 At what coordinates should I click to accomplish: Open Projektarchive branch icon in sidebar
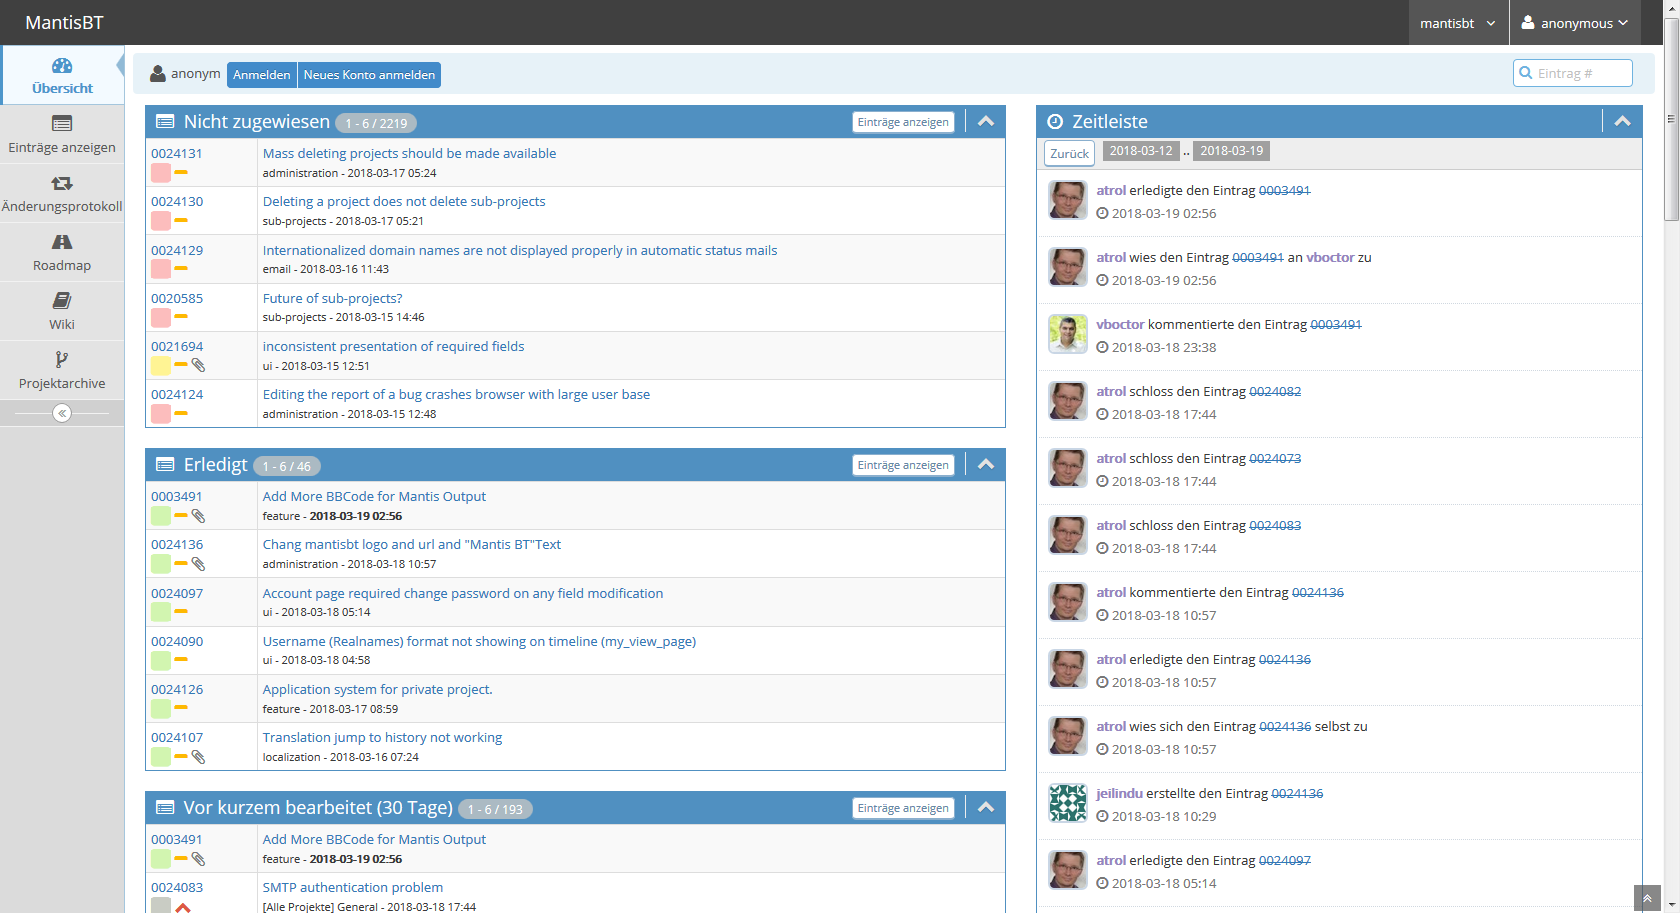tap(62, 360)
